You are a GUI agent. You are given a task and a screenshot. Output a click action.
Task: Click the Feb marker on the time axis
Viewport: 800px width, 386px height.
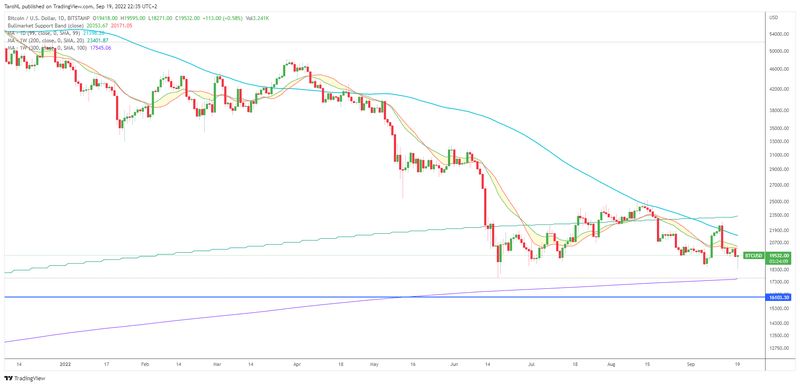tap(144, 365)
